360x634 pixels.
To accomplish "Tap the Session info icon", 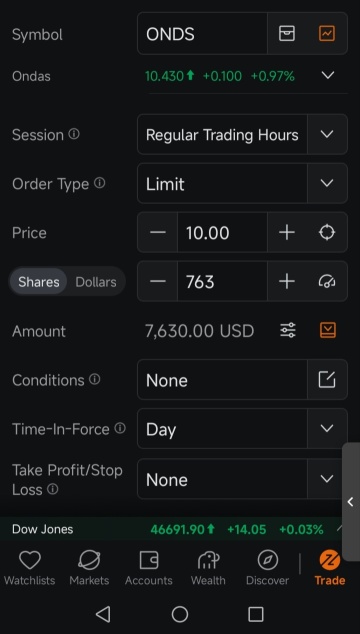I will (74, 134).
